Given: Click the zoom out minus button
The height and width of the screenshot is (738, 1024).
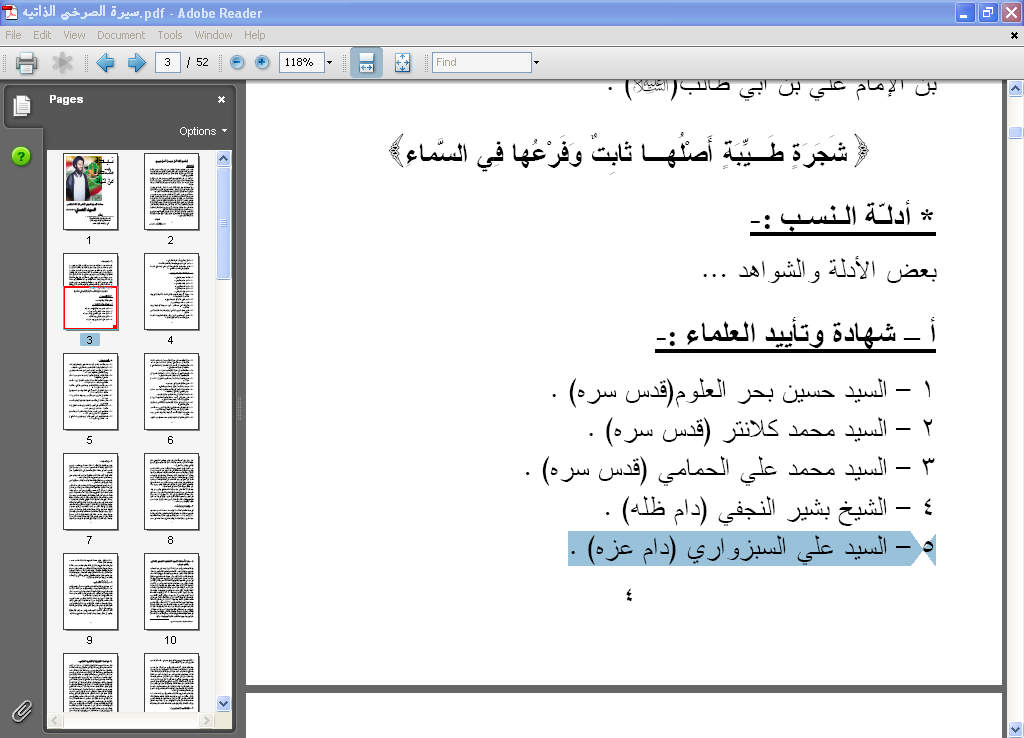Looking at the screenshot, I should [x=237, y=62].
